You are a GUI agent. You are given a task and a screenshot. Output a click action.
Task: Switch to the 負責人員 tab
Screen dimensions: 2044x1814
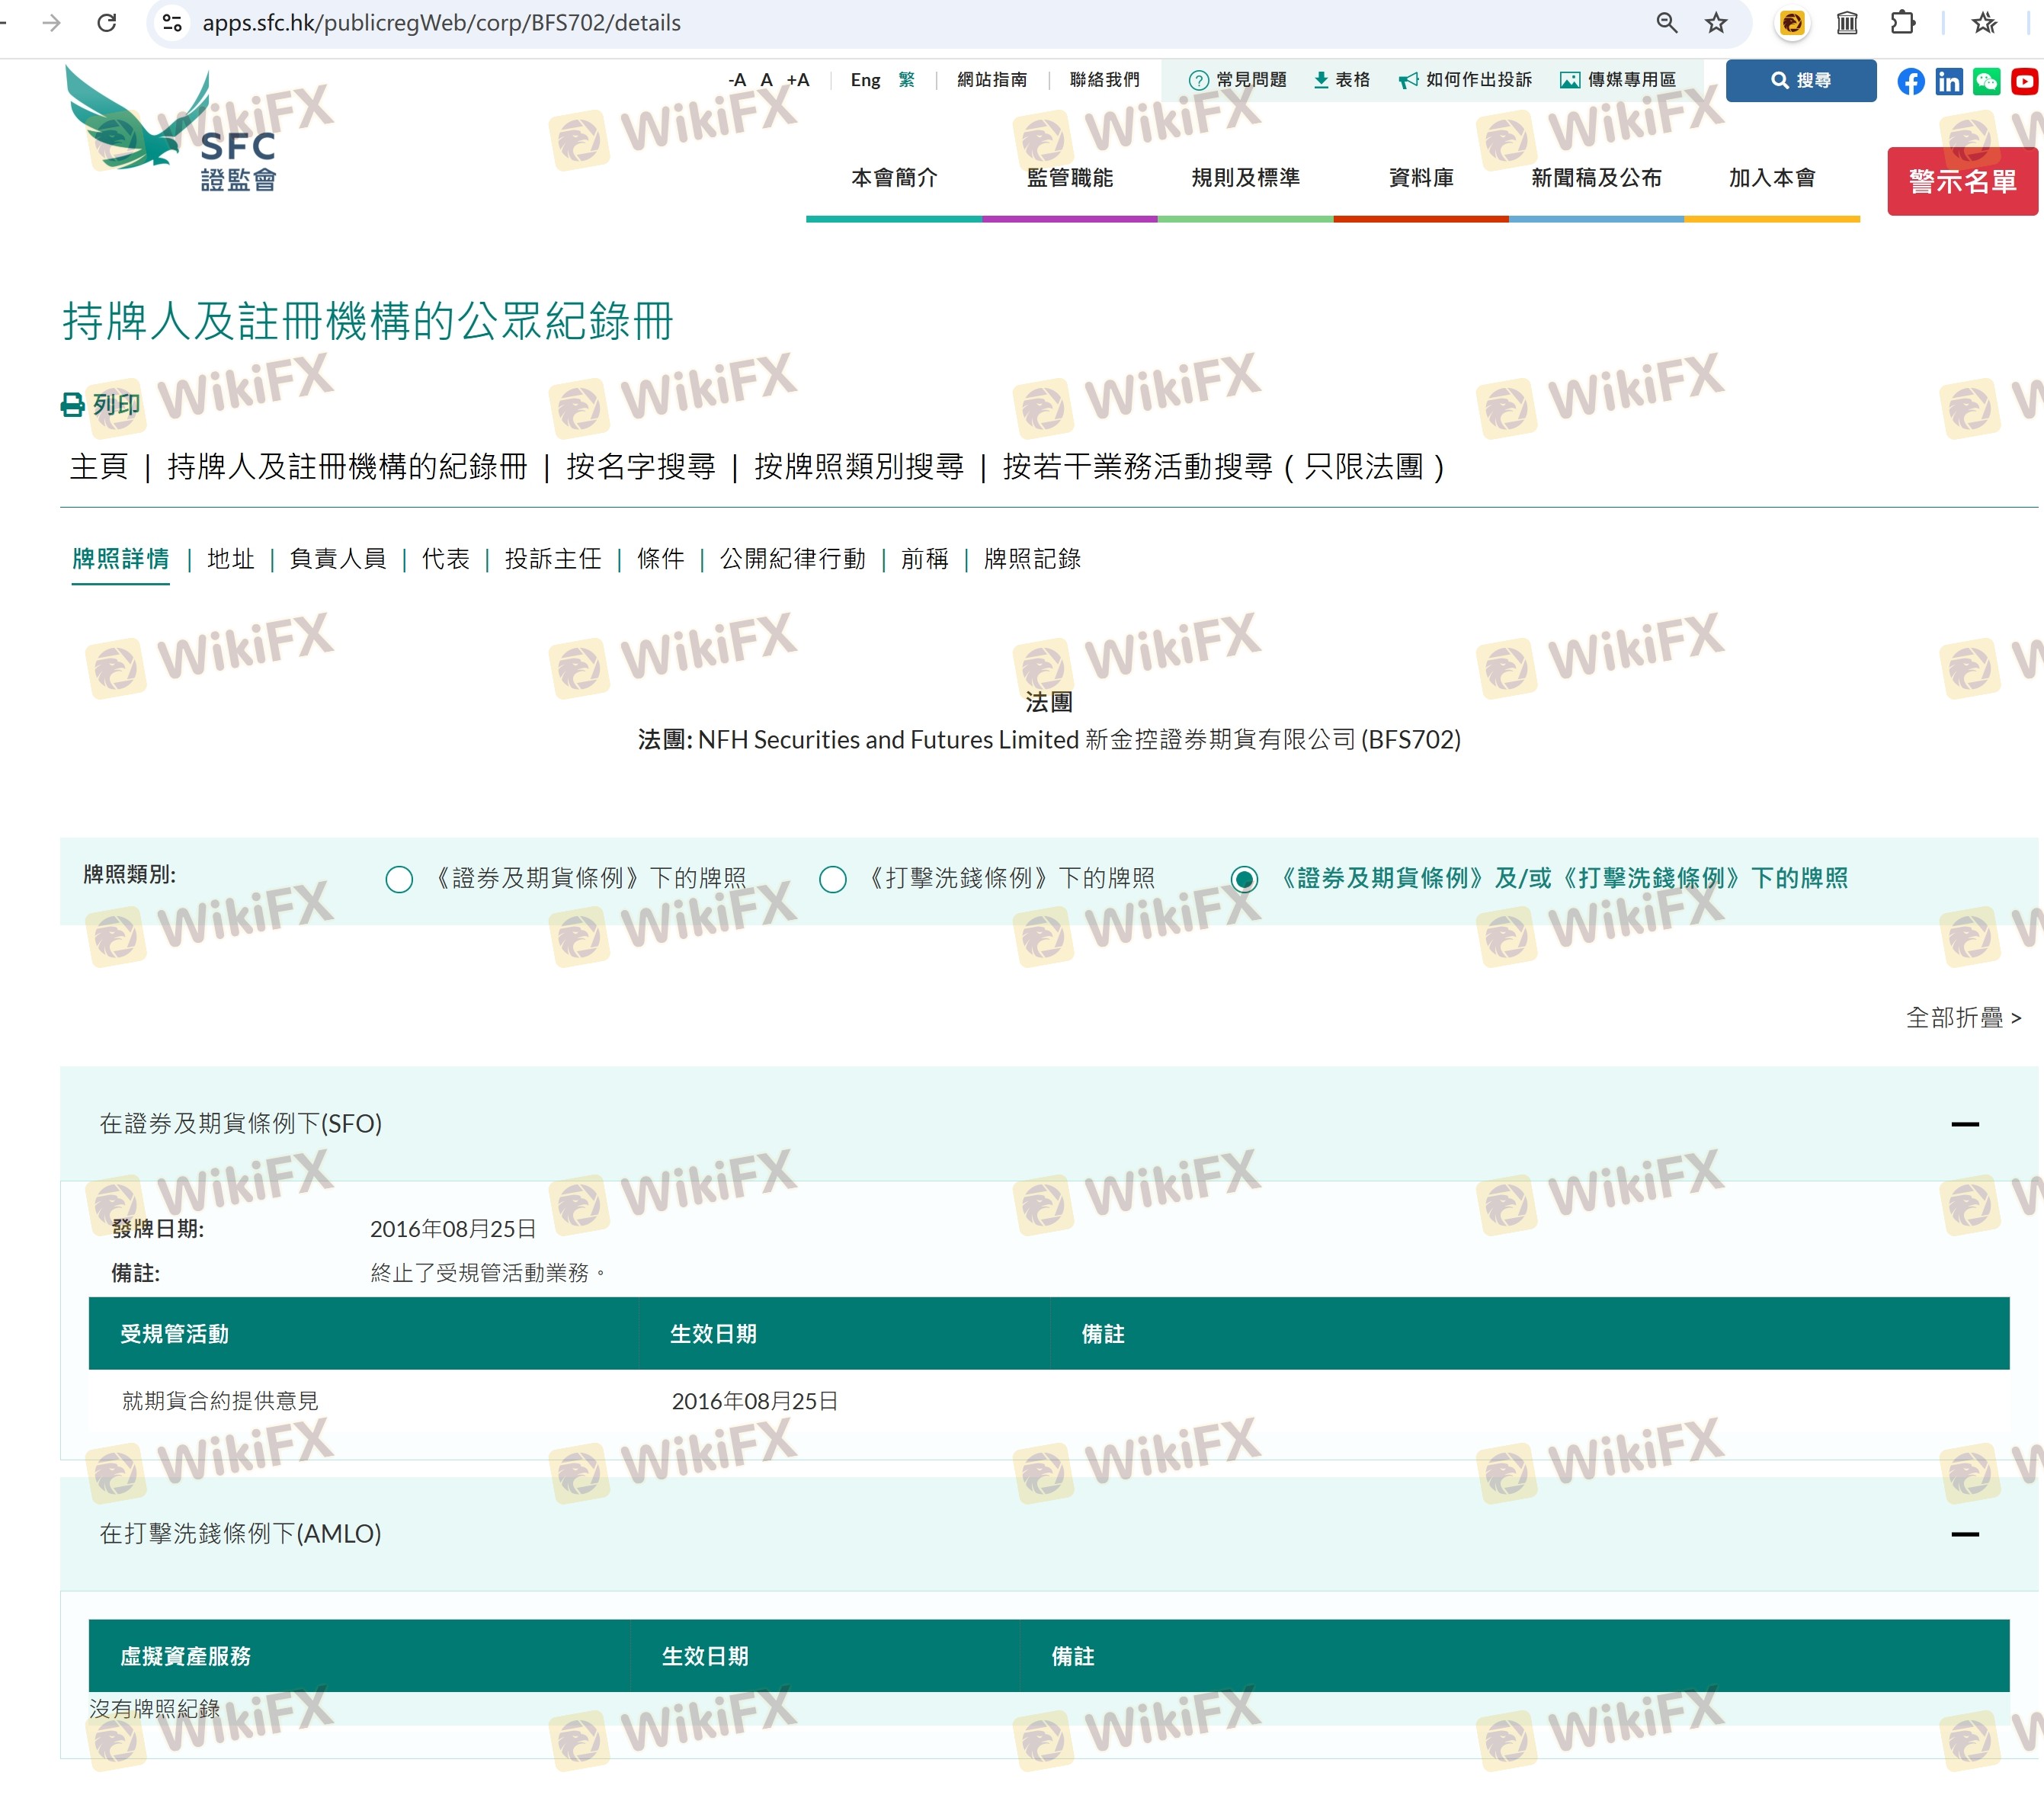[337, 559]
